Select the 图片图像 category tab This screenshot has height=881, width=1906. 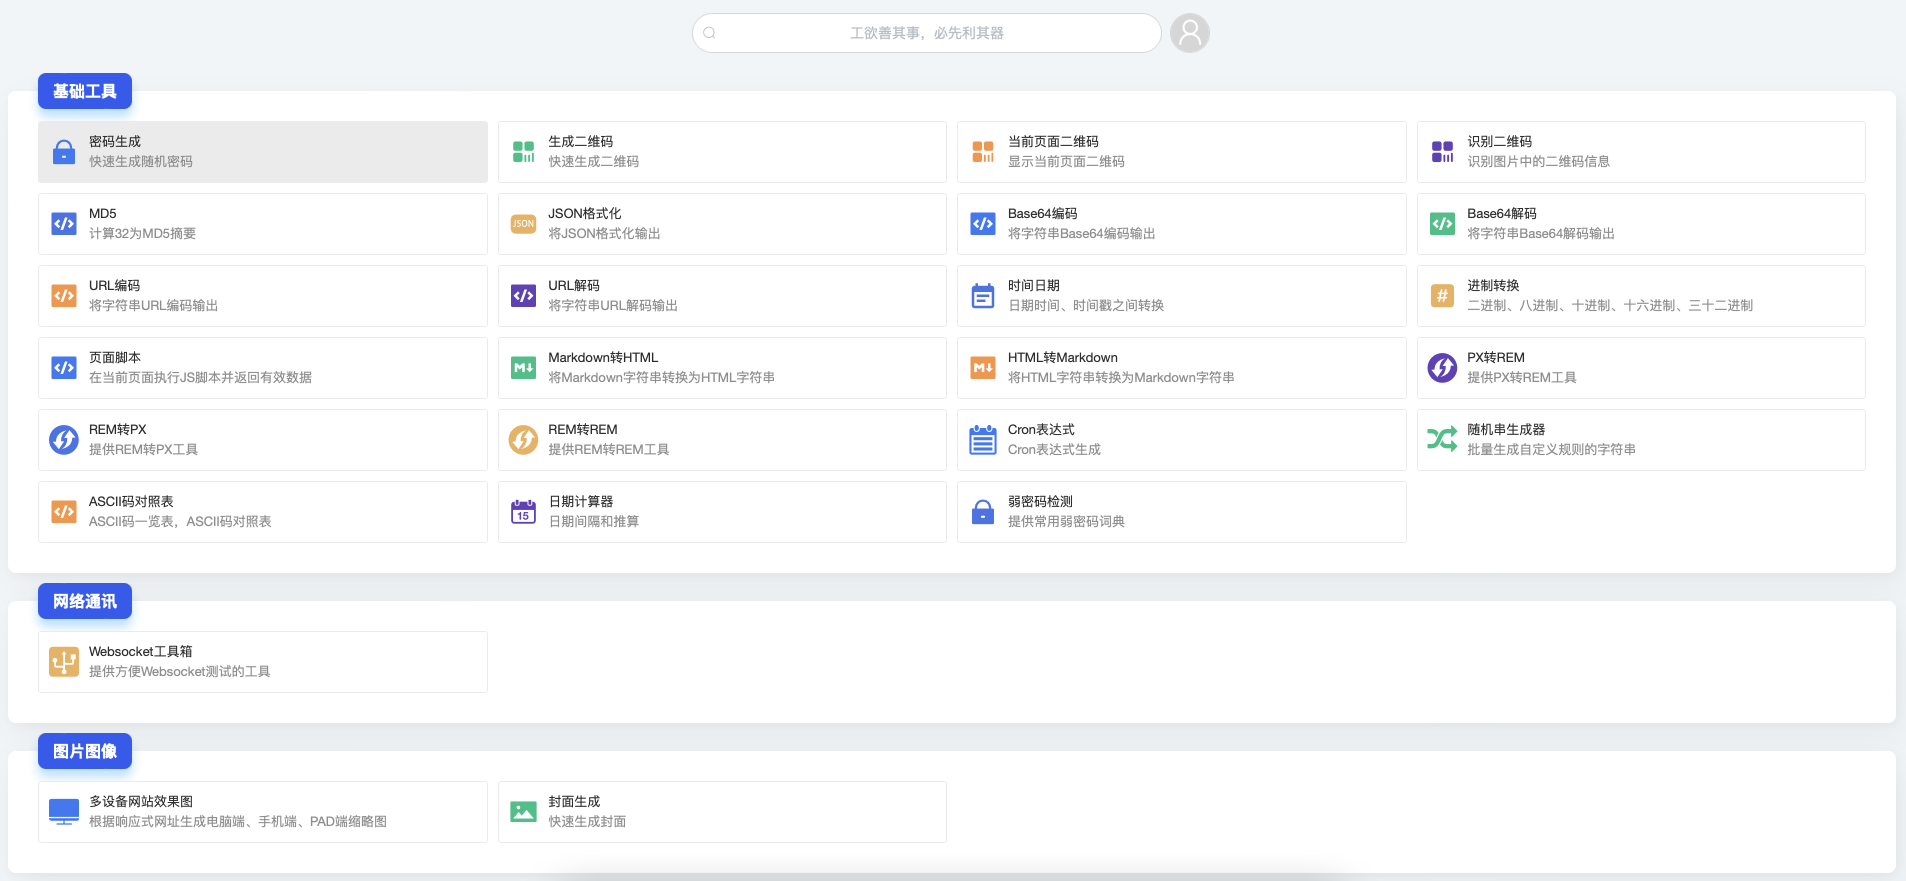pyautogui.click(x=85, y=751)
